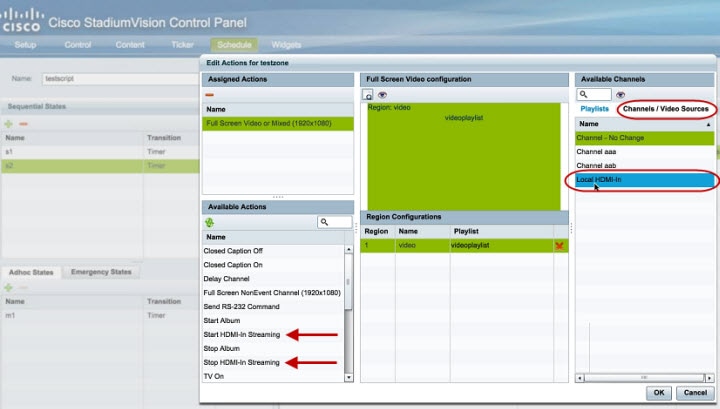
Task: Select Start Album action
Action: click(273, 320)
